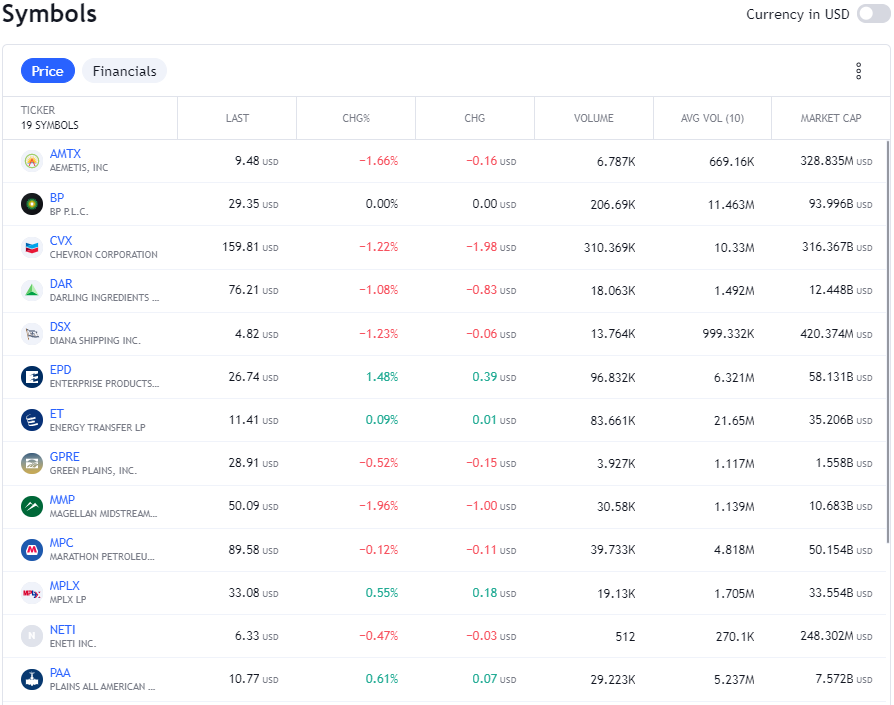Click the DIANA SHIPPING INC. company name
The width and height of the screenshot is (894, 705).
coord(95,341)
